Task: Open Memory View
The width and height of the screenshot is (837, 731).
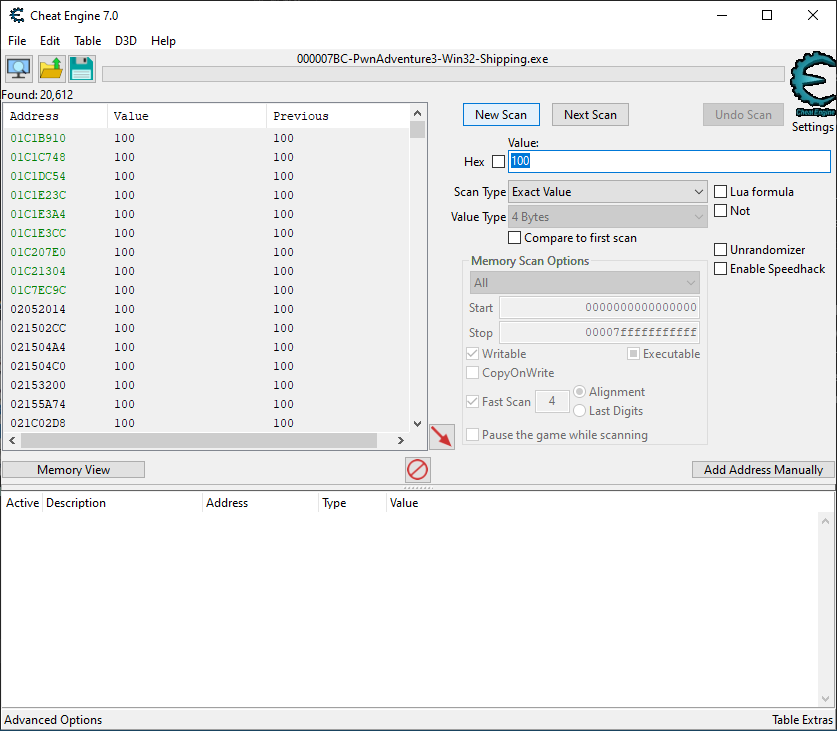Action: pos(74,470)
